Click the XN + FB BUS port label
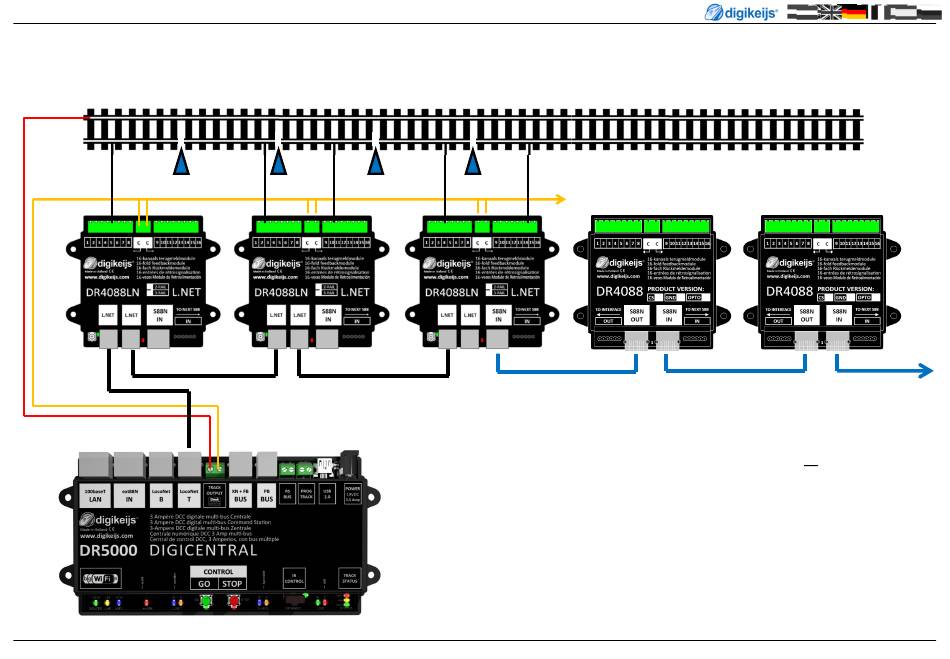The image size is (950, 659). click(x=241, y=495)
